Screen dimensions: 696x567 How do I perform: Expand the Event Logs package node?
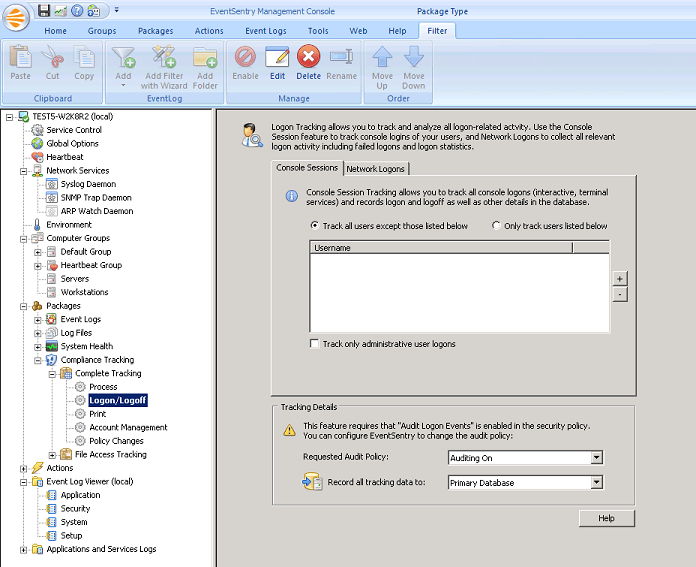38,320
